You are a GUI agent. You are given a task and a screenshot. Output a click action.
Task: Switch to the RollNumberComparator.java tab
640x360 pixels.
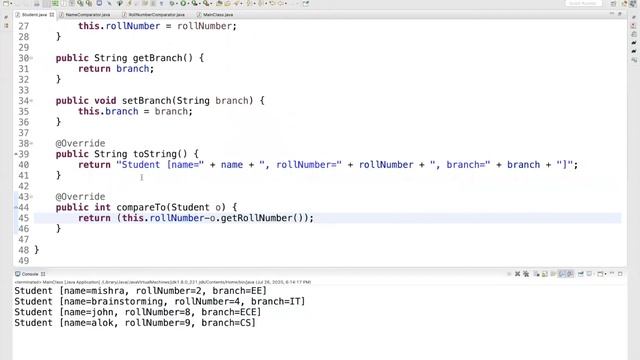click(x=156, y=14)
